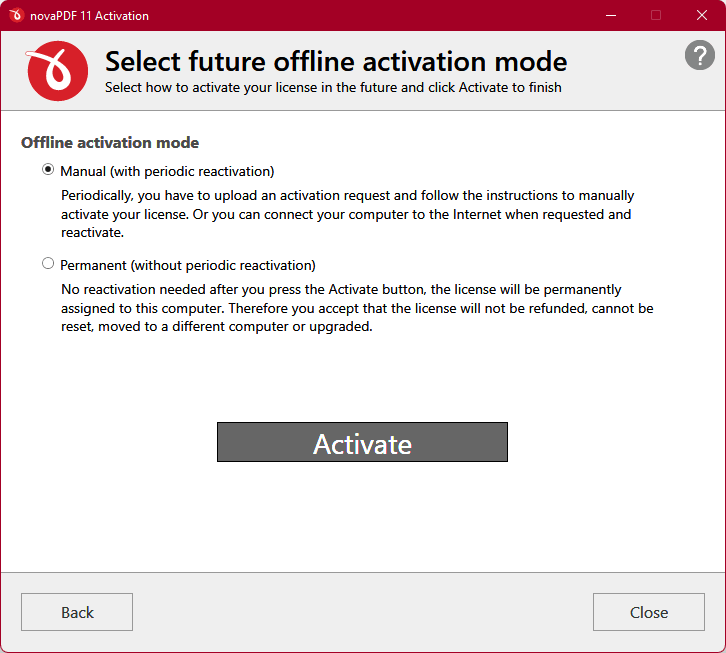This screenshot has width=726, height=653.
Task: Click the "Permanent (without periodic reactivation)" label text
Action: coord(188,265)
